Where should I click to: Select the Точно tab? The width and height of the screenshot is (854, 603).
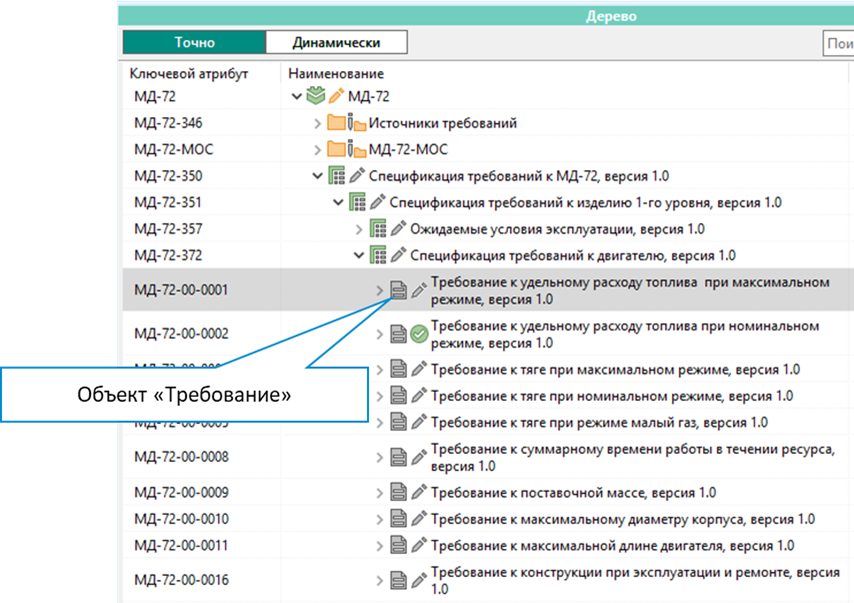194,42
